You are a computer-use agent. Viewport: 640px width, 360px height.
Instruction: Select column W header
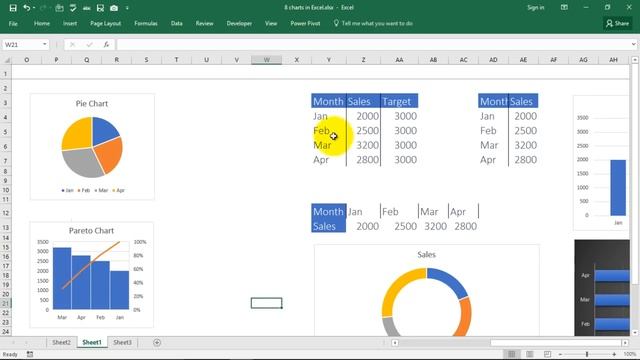coord(267,60)
